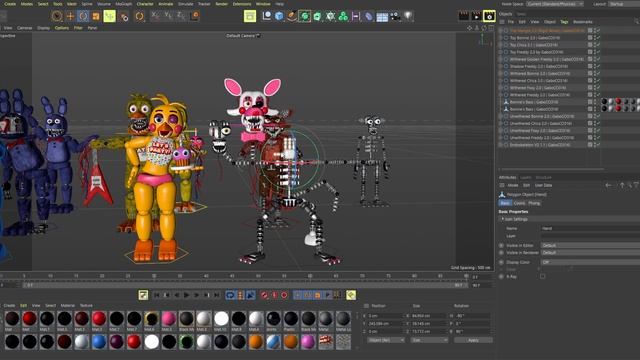Switch to the Layers panel tab
The width and height of the screenshot is (640, 360).
[526, 178]
